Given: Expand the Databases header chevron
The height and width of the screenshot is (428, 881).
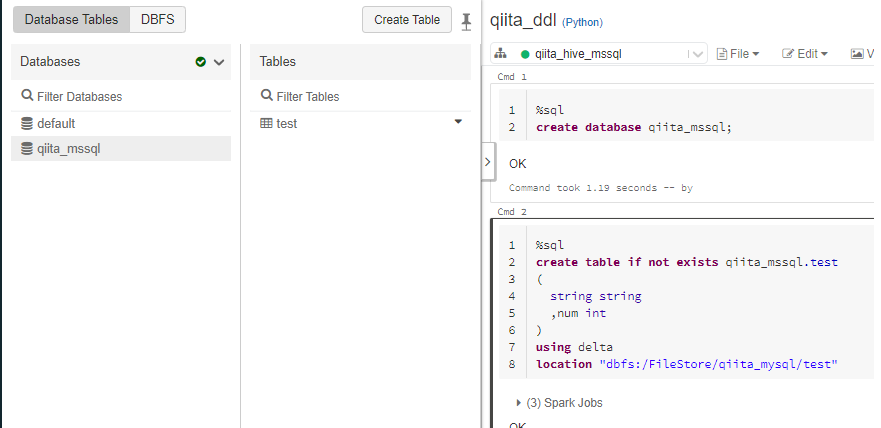Looking at the screenshot, I should (x=219, y=62).
